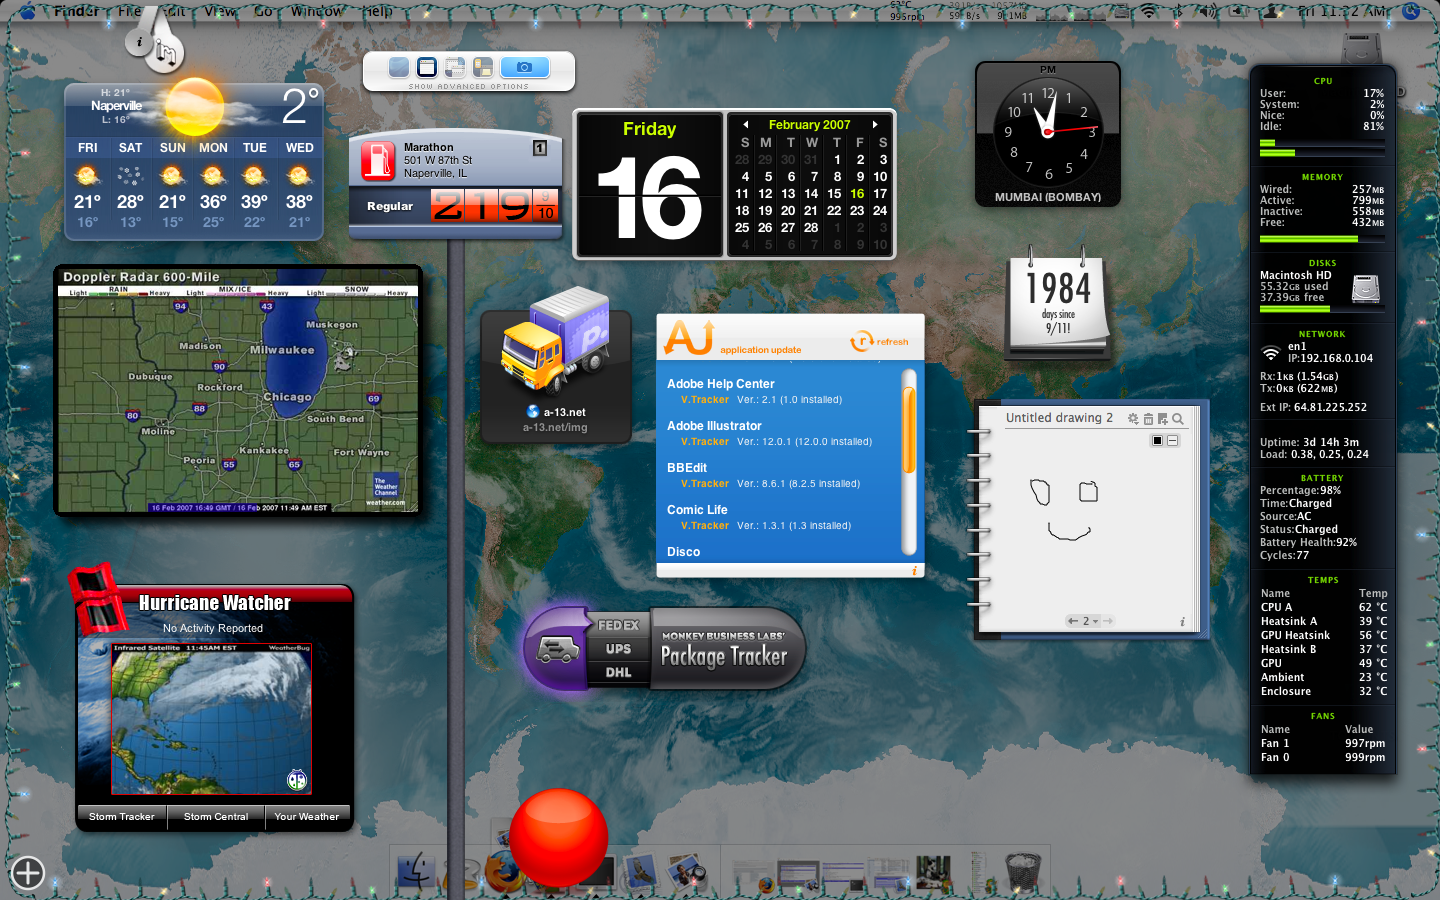Select UPS carrier in Package Tracker
This screenshot has height=900, width=1440.
pyautogui.click(x=618, y=649)
